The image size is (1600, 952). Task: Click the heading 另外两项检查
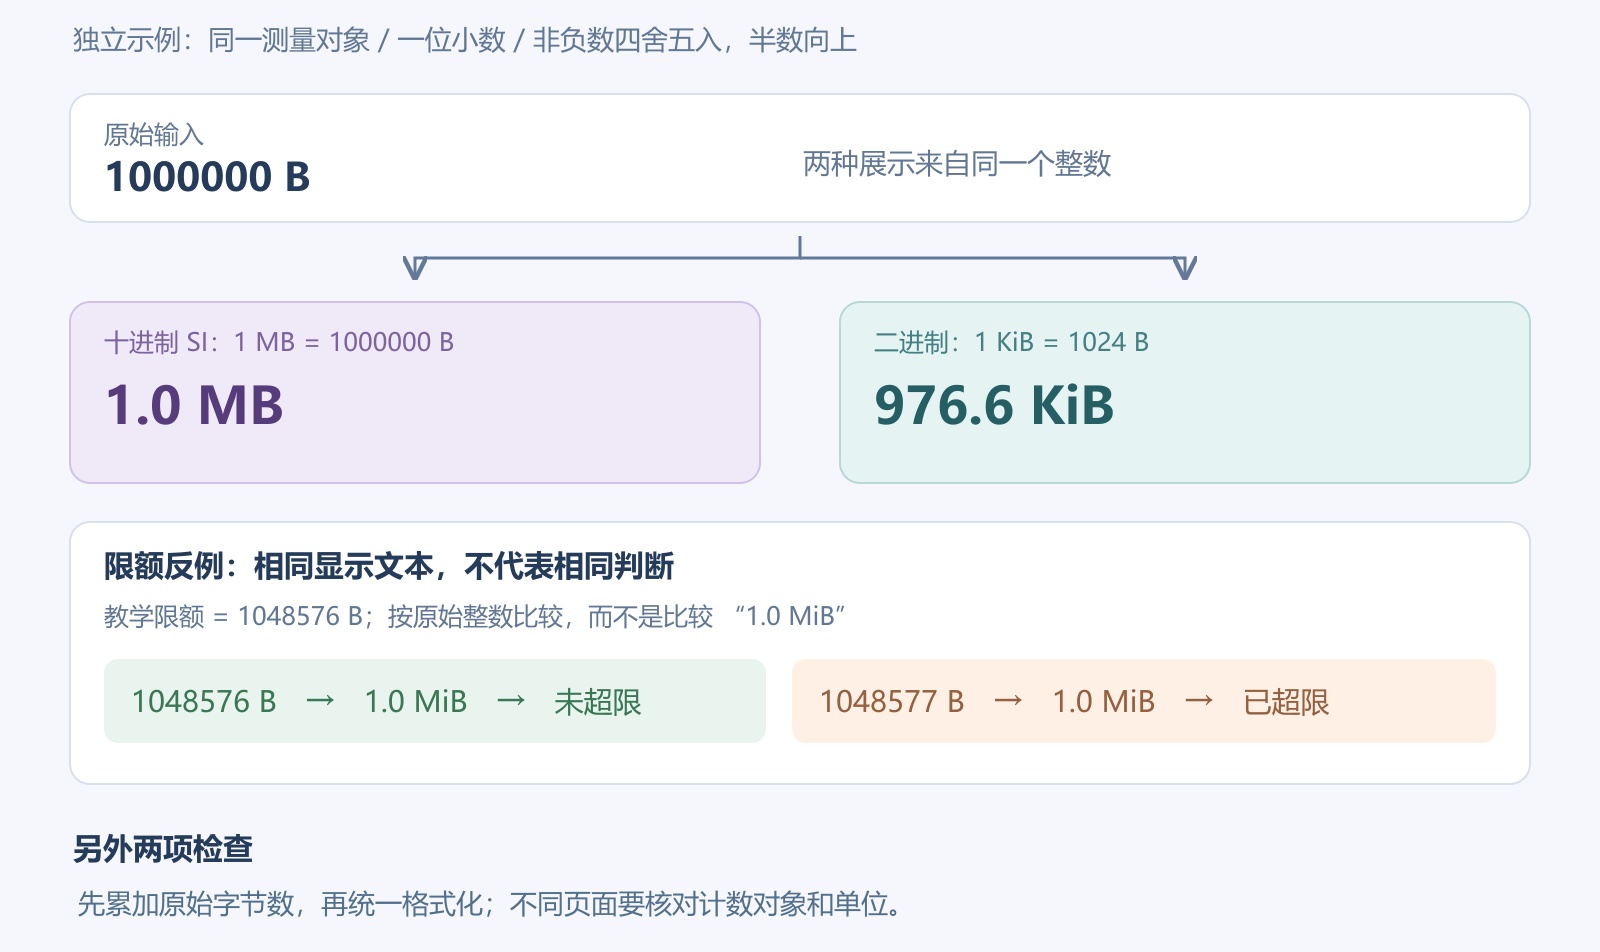point(163,849)
